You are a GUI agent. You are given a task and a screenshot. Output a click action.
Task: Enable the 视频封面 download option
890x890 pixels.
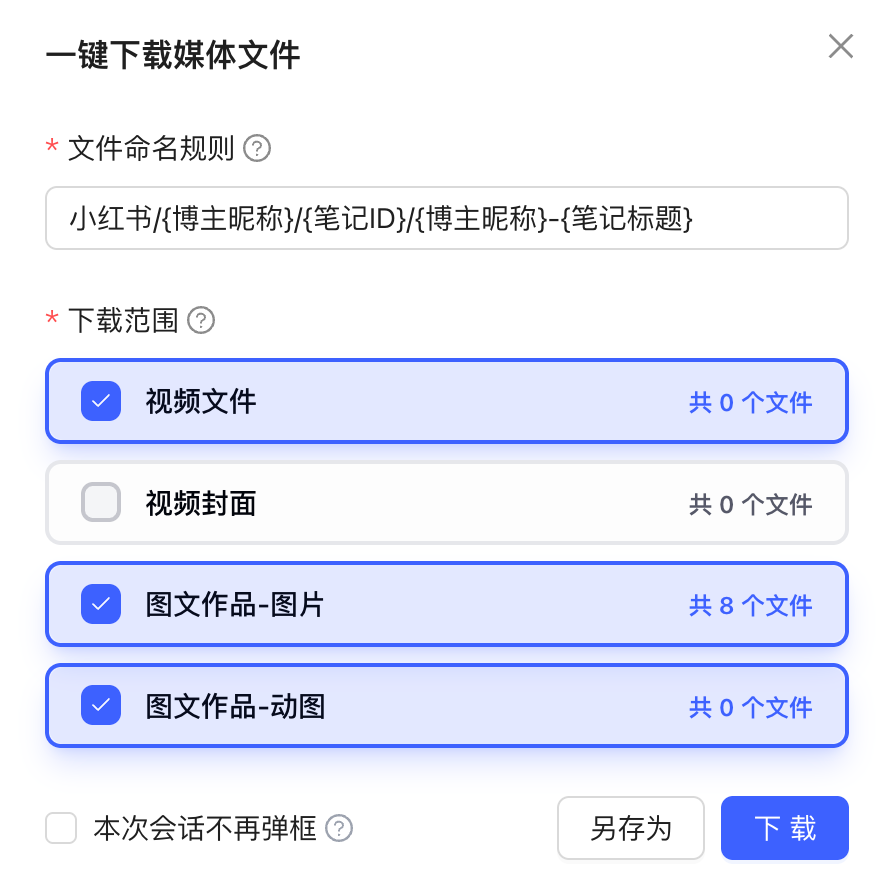(x=100, y=503)
